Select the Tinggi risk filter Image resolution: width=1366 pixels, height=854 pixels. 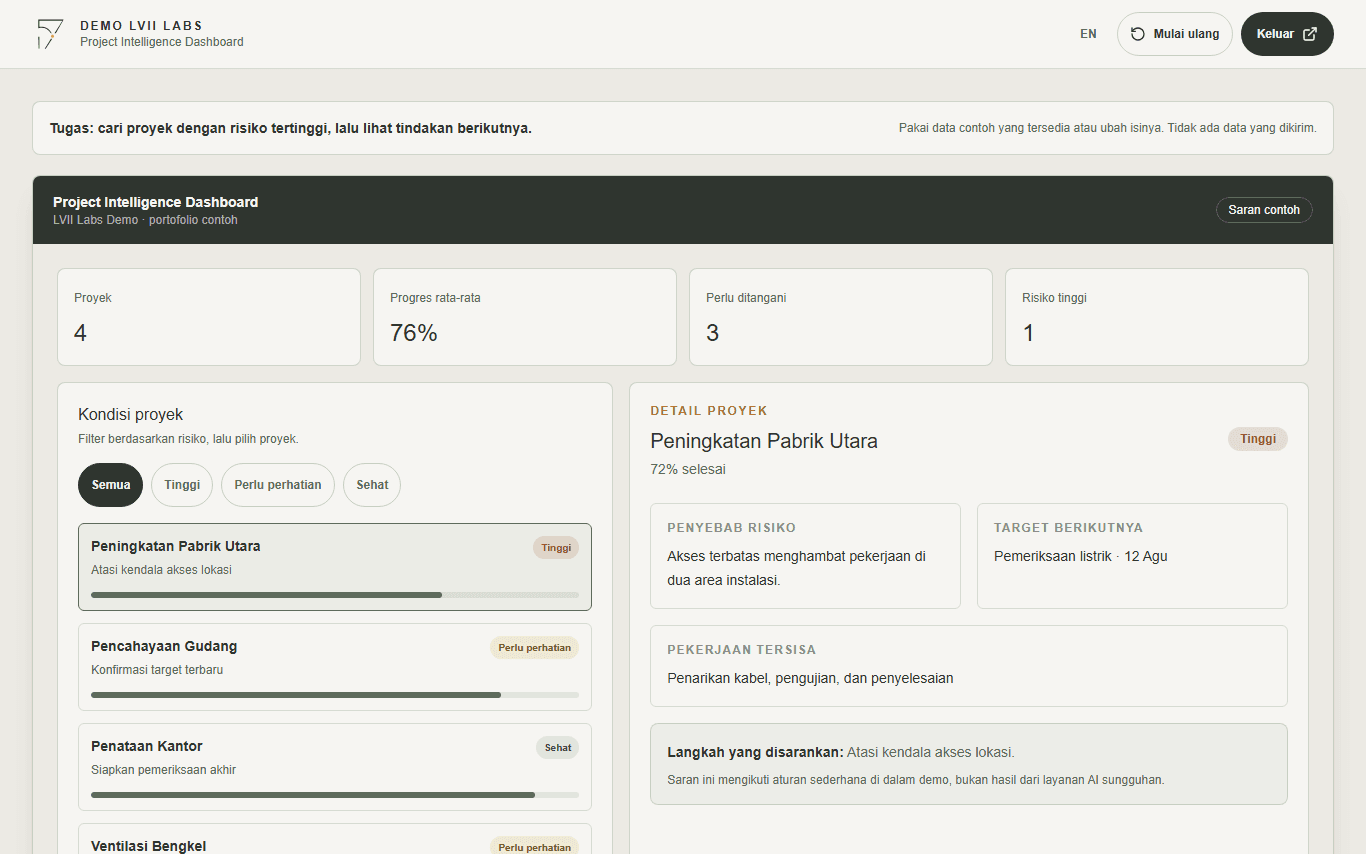click(x=182, y=485)
